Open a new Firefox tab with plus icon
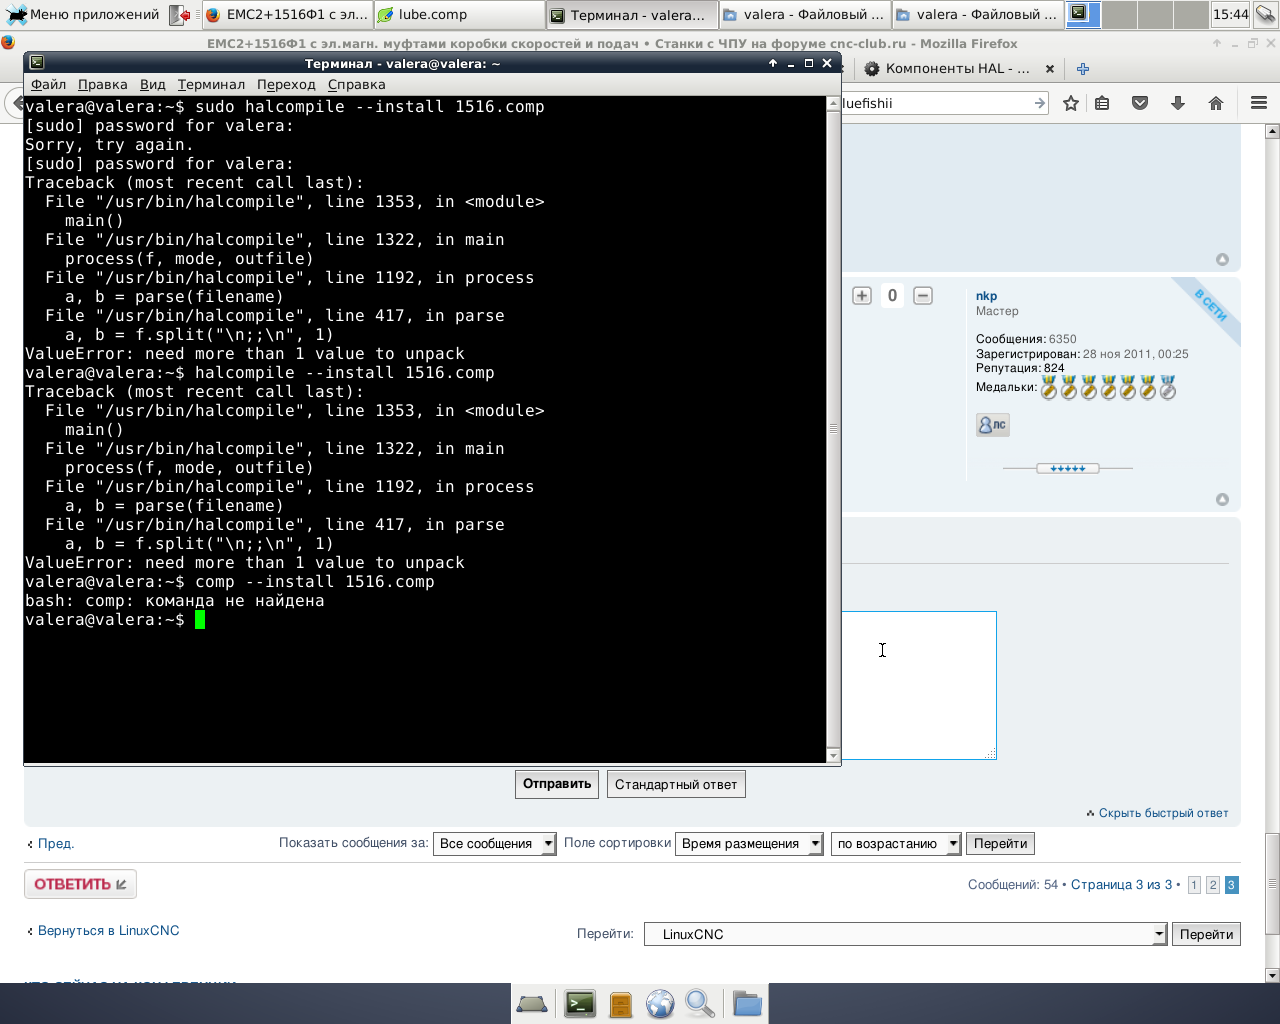 pos(1083,69)
